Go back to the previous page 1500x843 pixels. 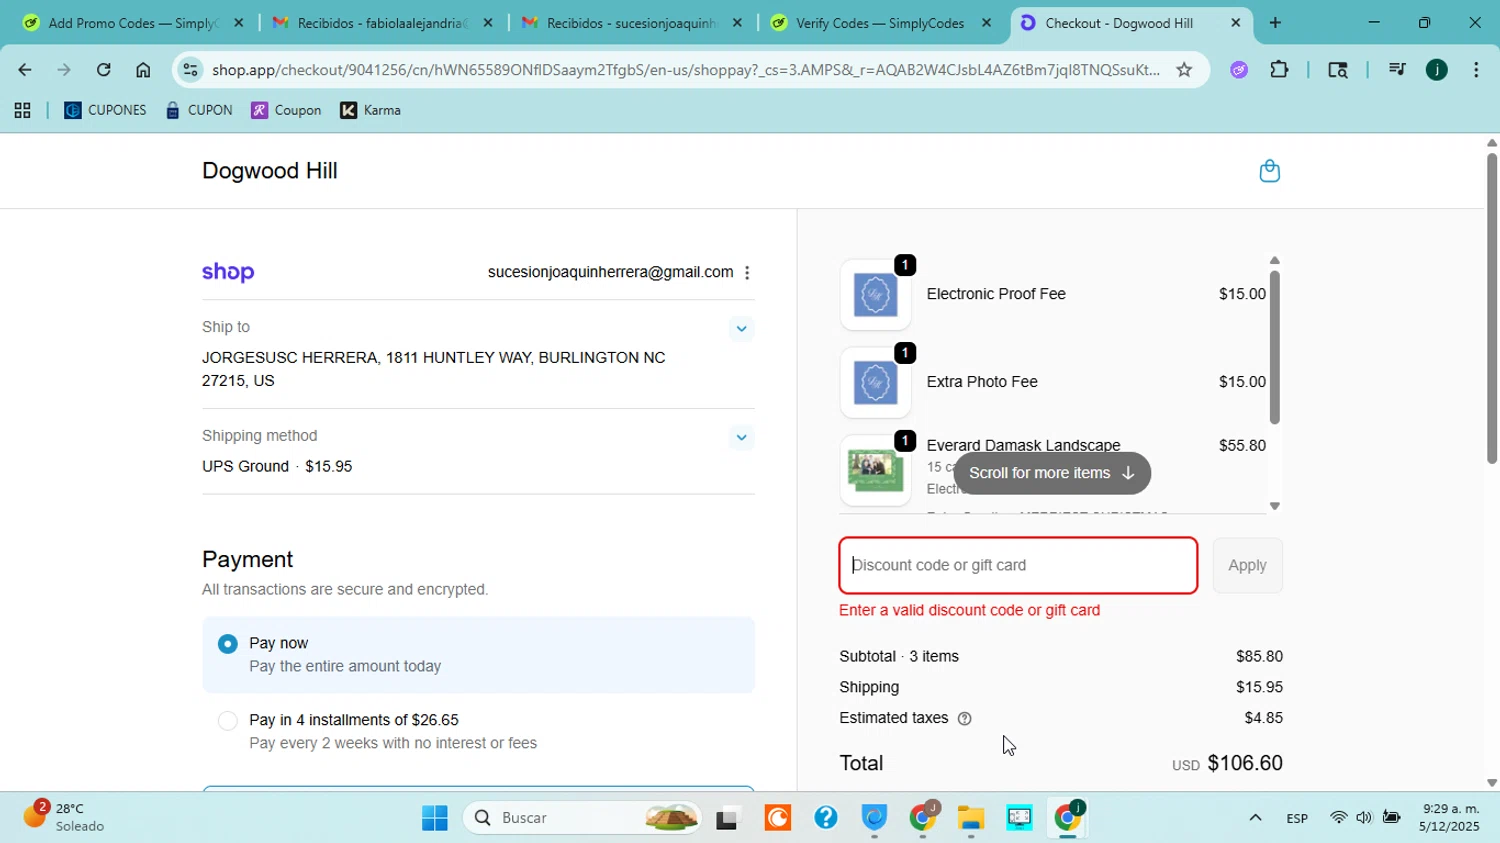(24, 70)
